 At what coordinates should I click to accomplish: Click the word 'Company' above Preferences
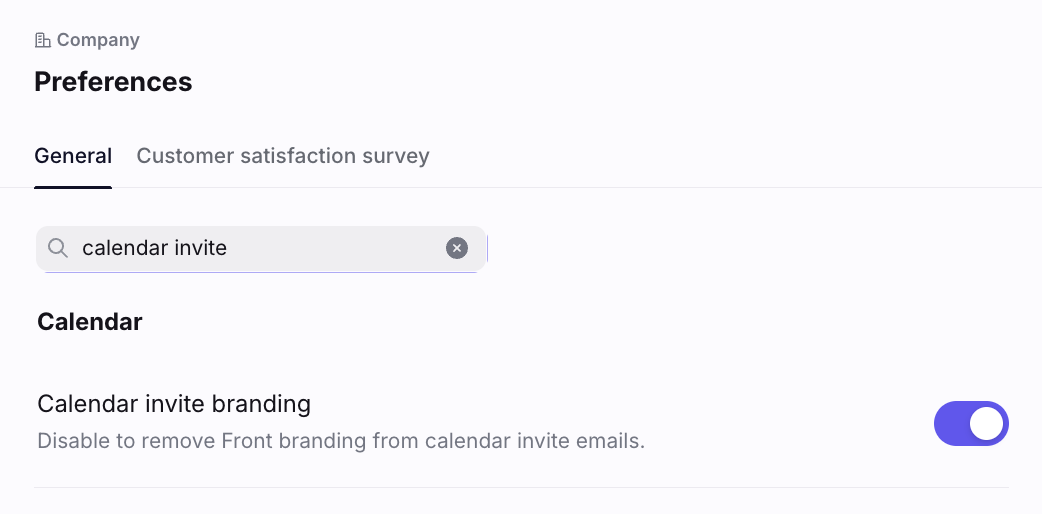(98, 40)
